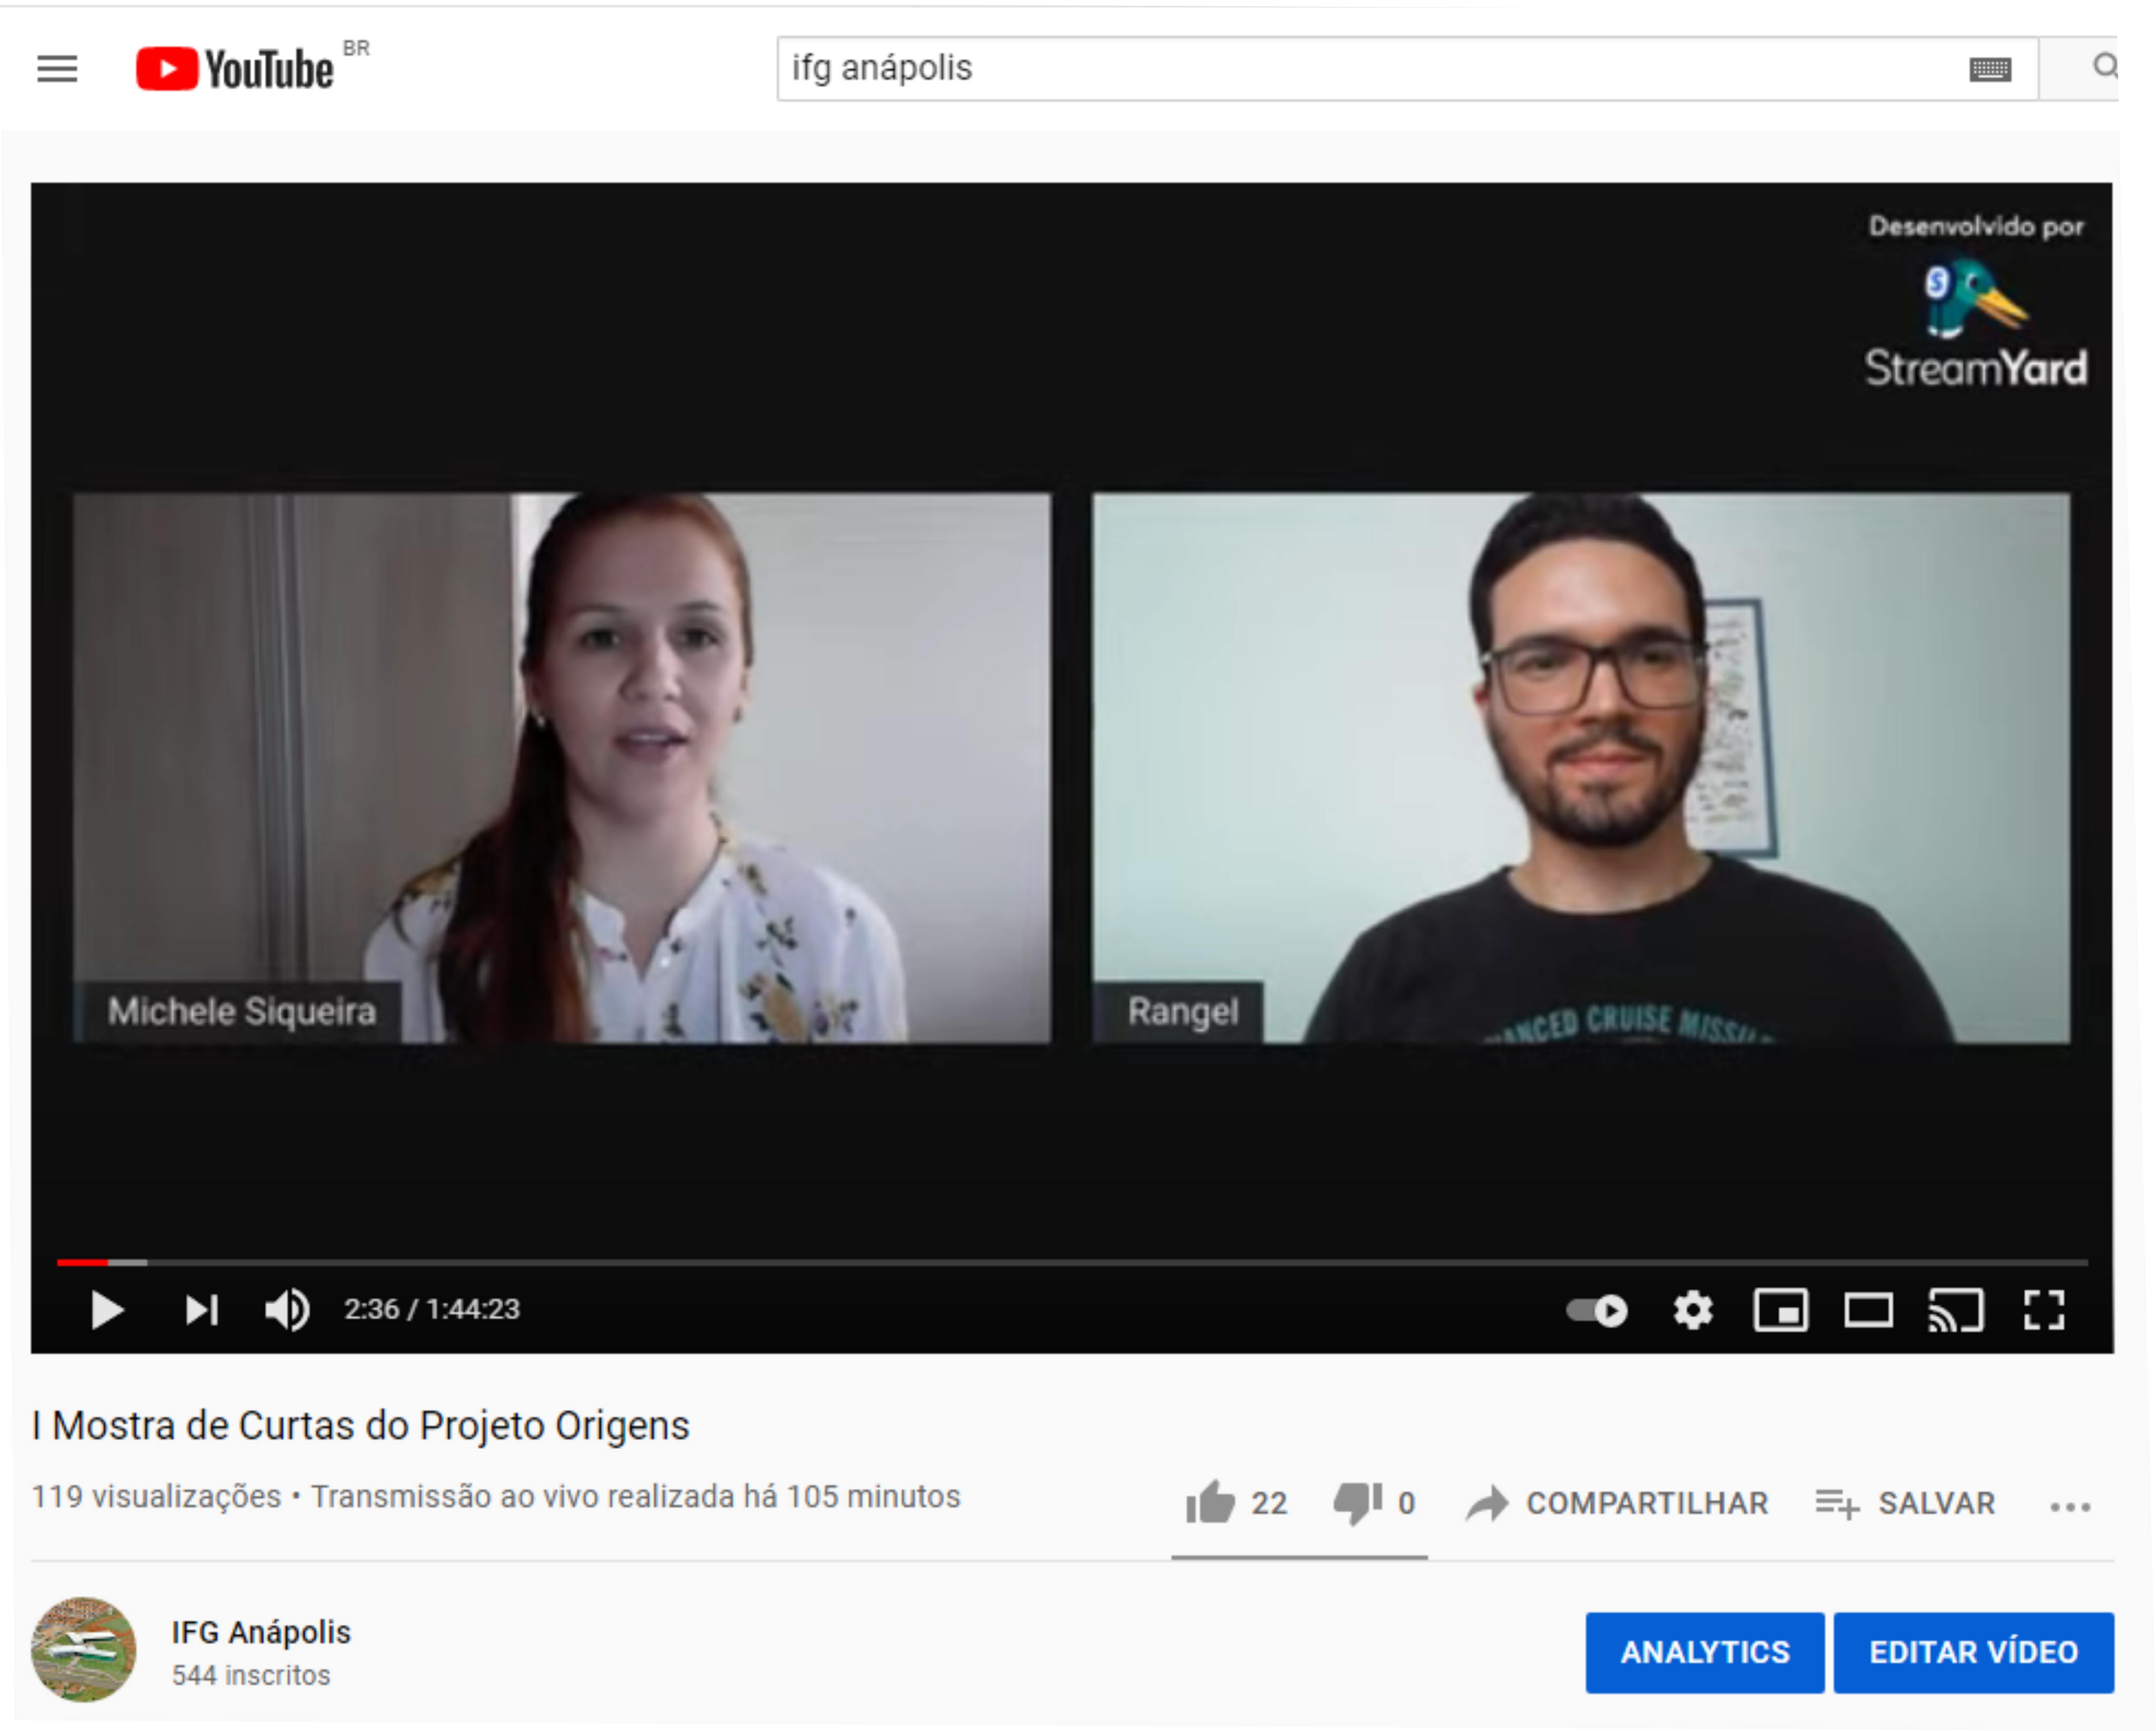The width and height of the screenshot is (2156, 1731).
Task: Click the search magnifier button
Action: point(2104,67)
